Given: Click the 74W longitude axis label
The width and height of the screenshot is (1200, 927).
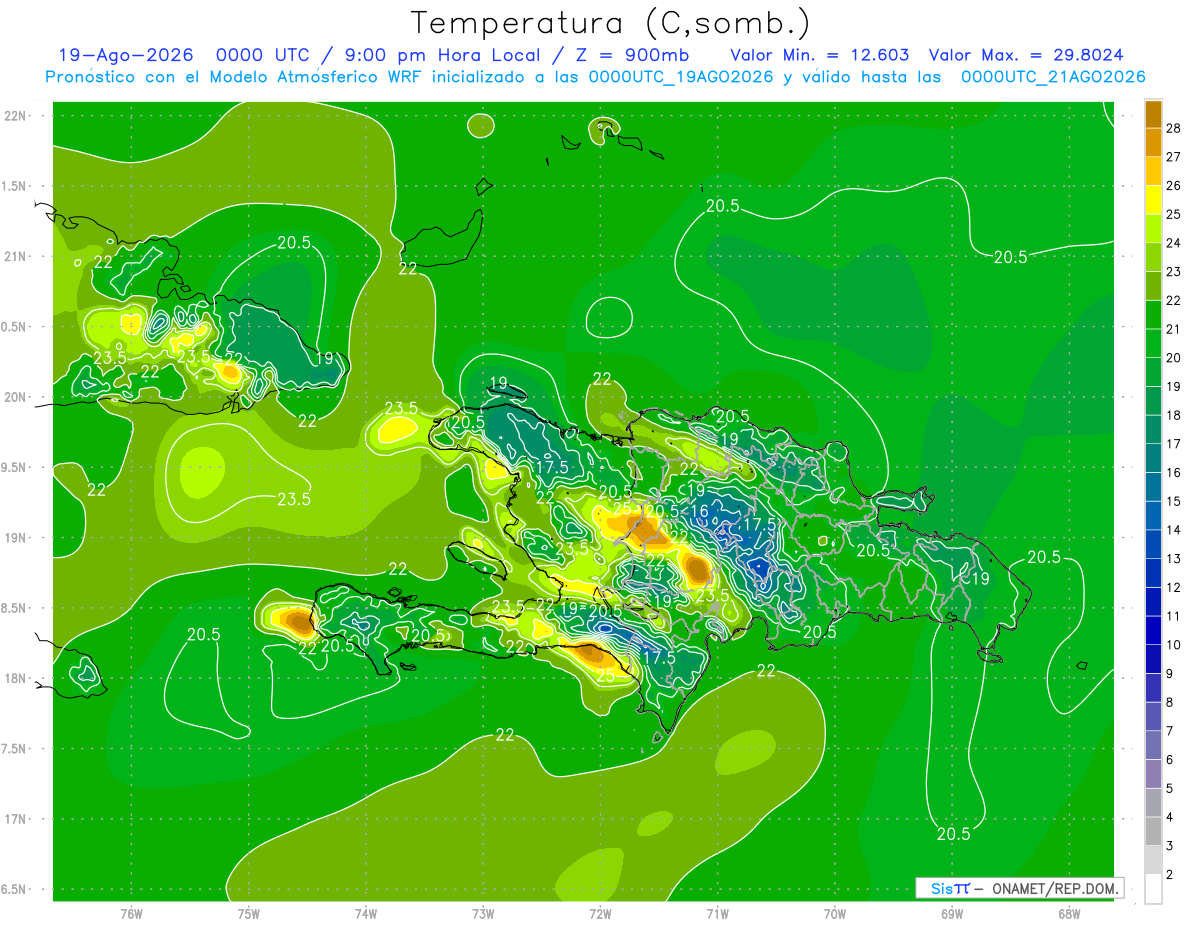Looking at the screenshot, I should pyautogui.click(x=366, y=914).
